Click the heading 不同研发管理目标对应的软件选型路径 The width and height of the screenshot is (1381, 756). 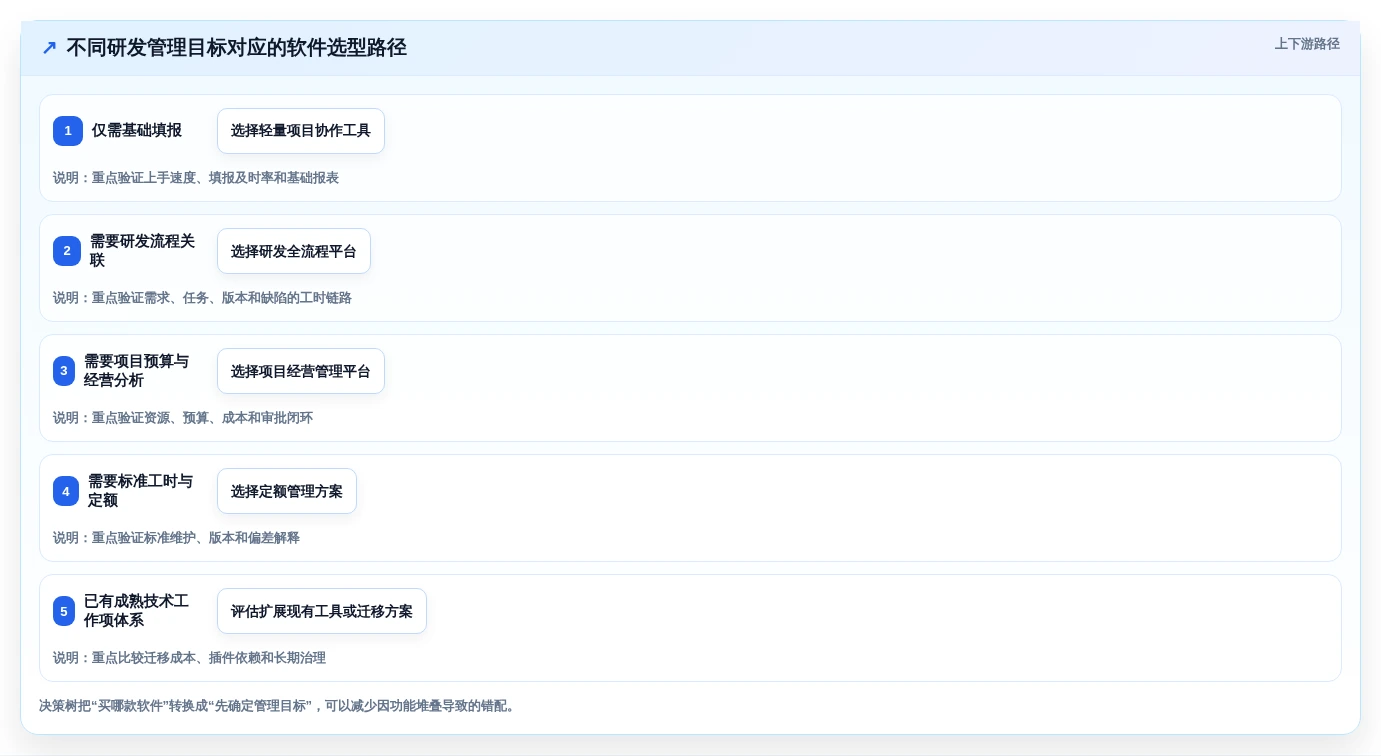coord(236,48)
